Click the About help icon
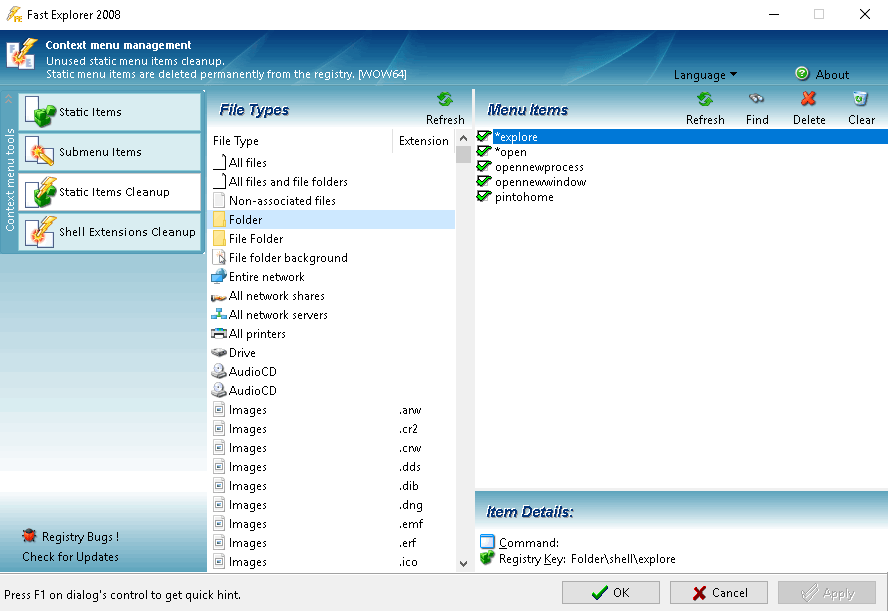This screenshot has width=888, height=611. pos(802,74)
